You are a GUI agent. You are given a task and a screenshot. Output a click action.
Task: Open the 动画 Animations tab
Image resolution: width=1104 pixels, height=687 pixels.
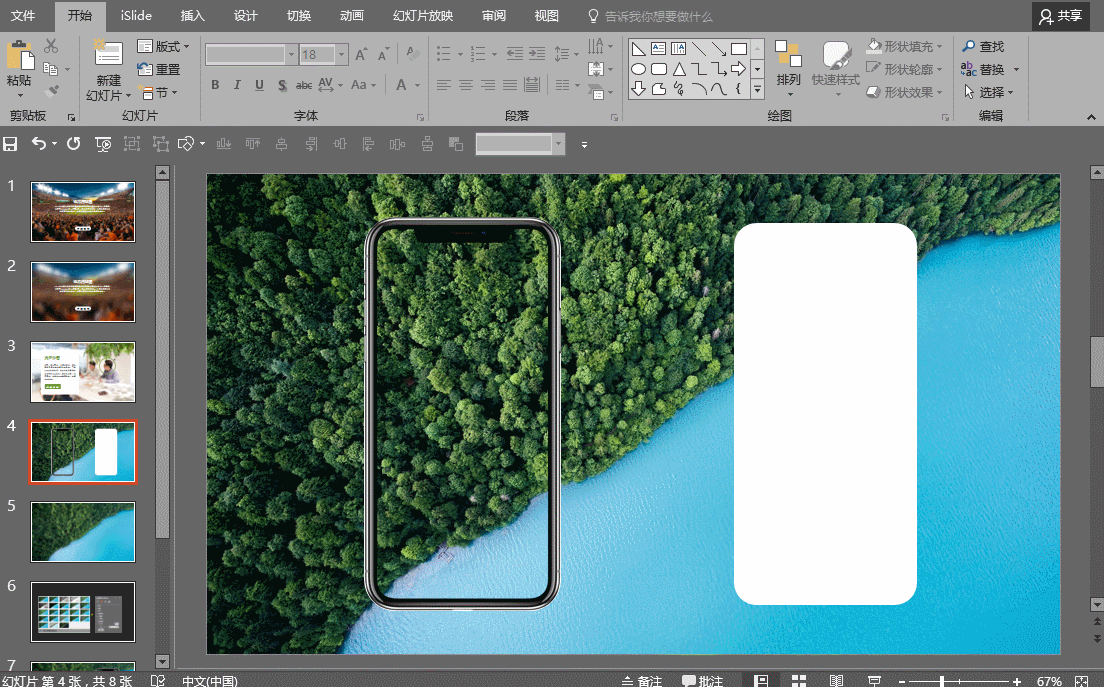[351, 15]
